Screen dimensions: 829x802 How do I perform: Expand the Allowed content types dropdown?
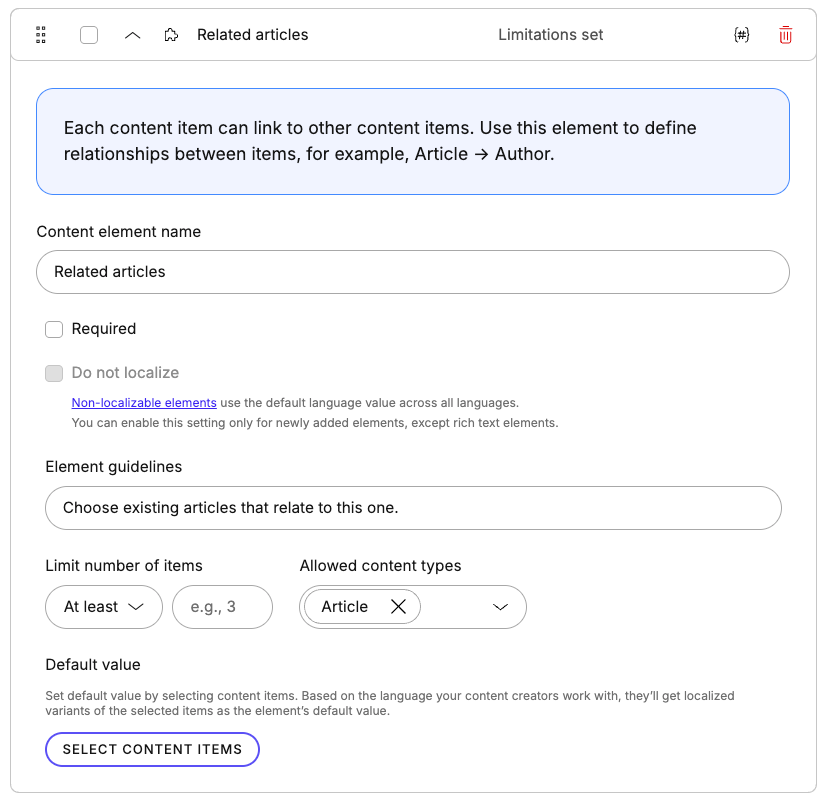(x=500, y=606)
